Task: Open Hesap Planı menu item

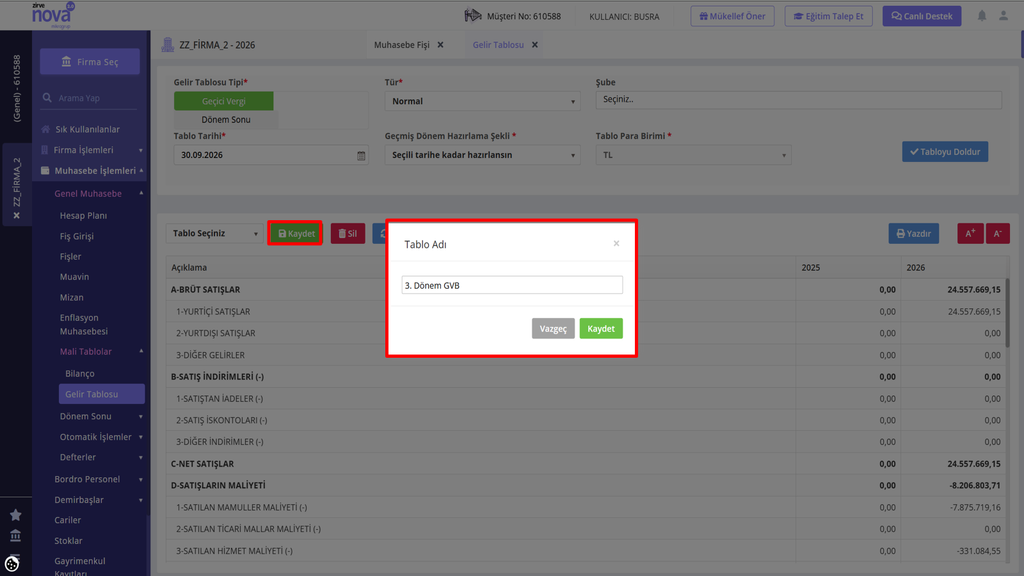Action: (84, 216)
